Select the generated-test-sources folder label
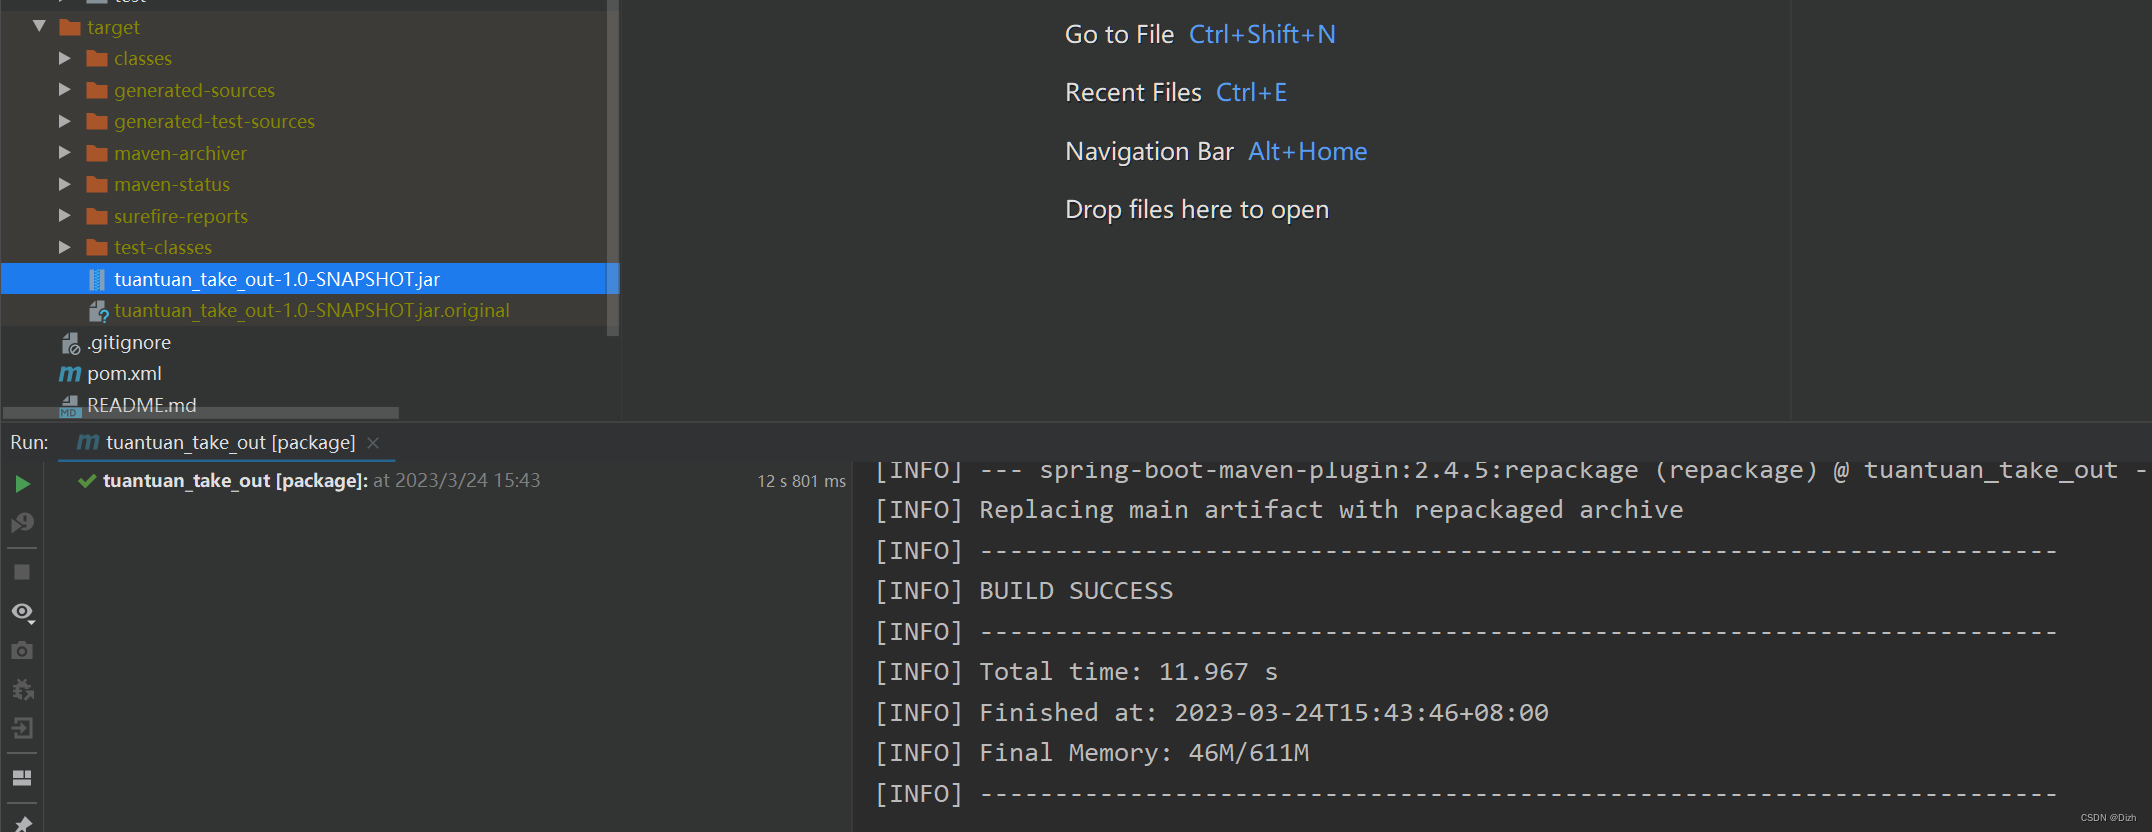Viewport: 2152px width, 832px height. [x=214, y=122]
